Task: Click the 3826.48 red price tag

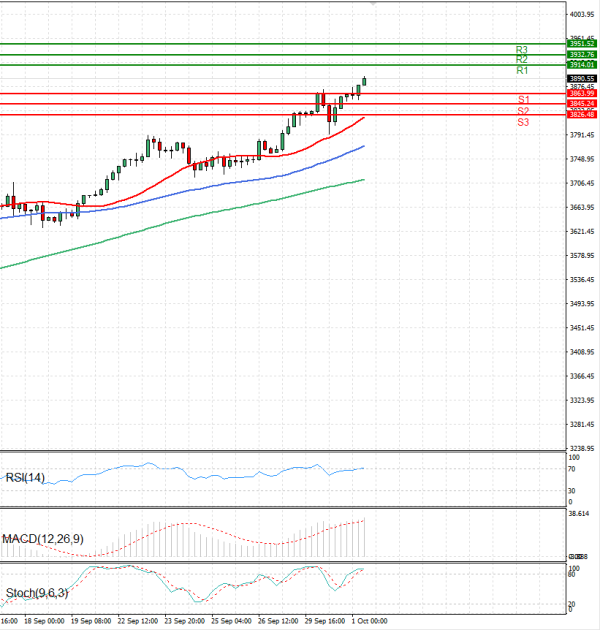Action: [x=581, y=114]
